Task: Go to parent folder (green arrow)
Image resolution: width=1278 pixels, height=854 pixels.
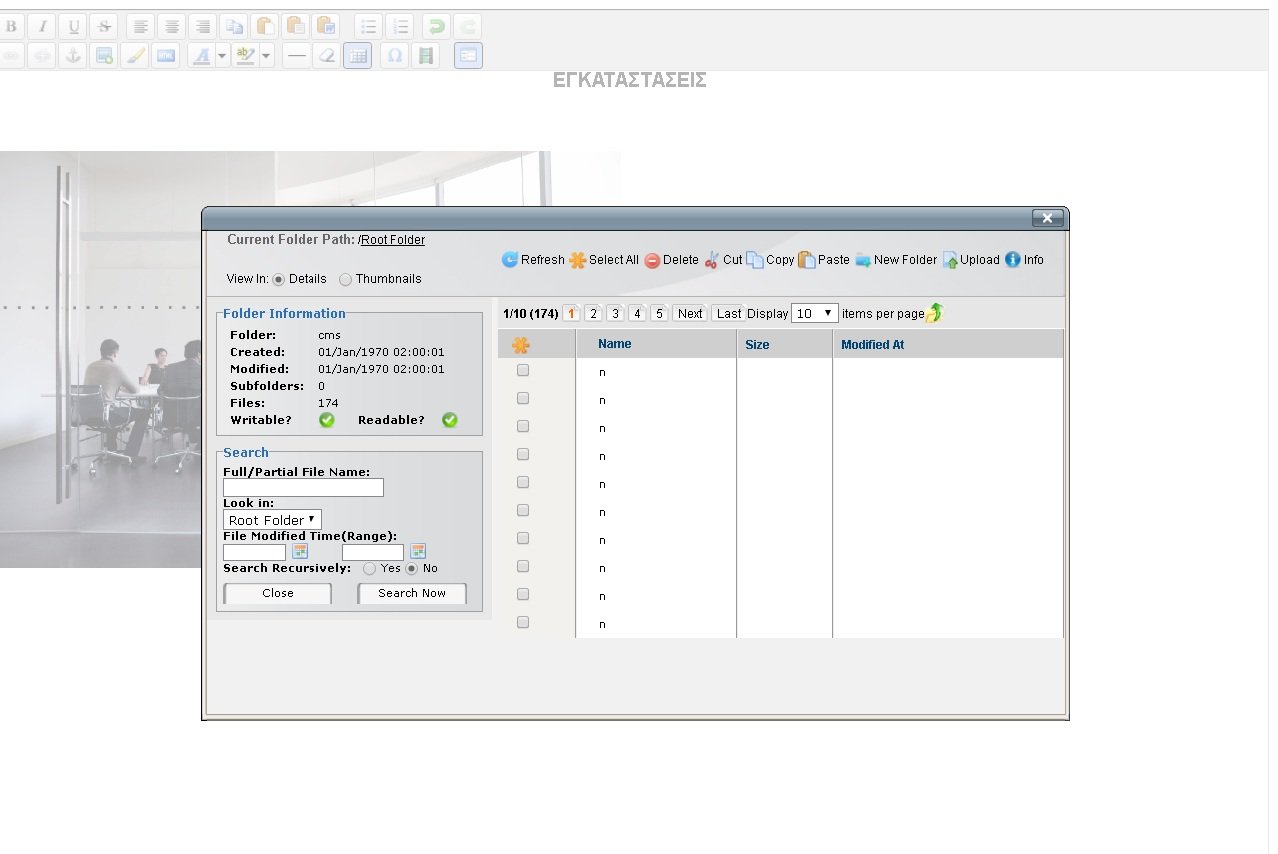Action: point(934,313)
